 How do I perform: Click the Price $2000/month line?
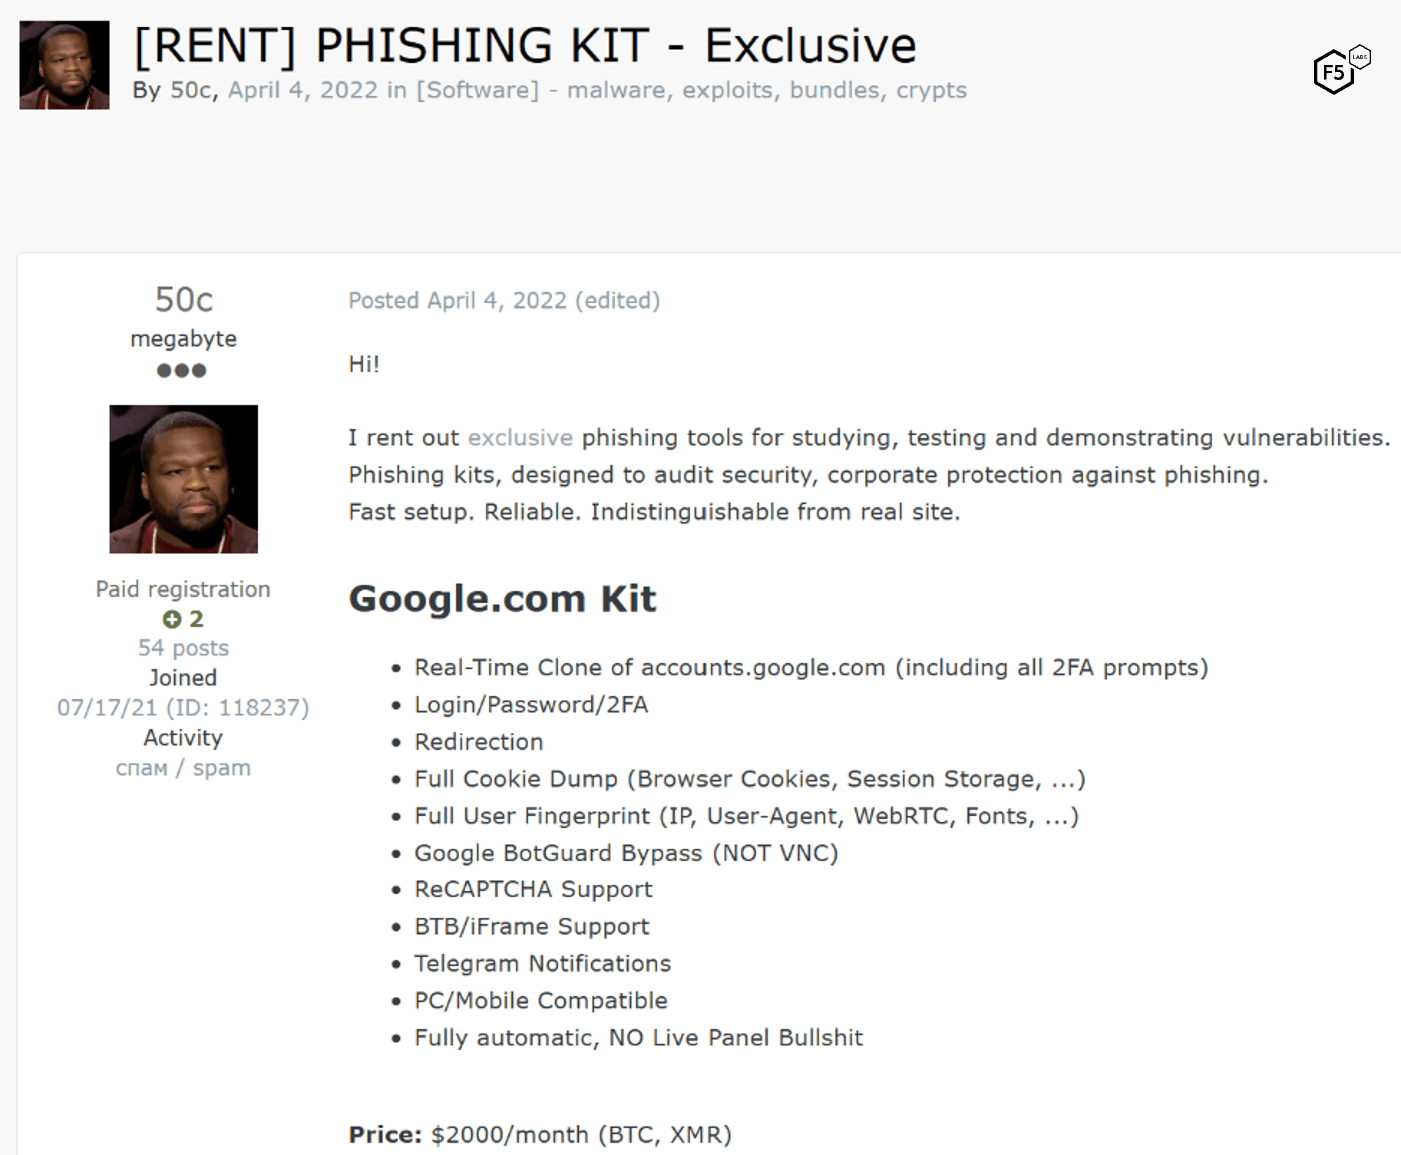pos(540,1135)
